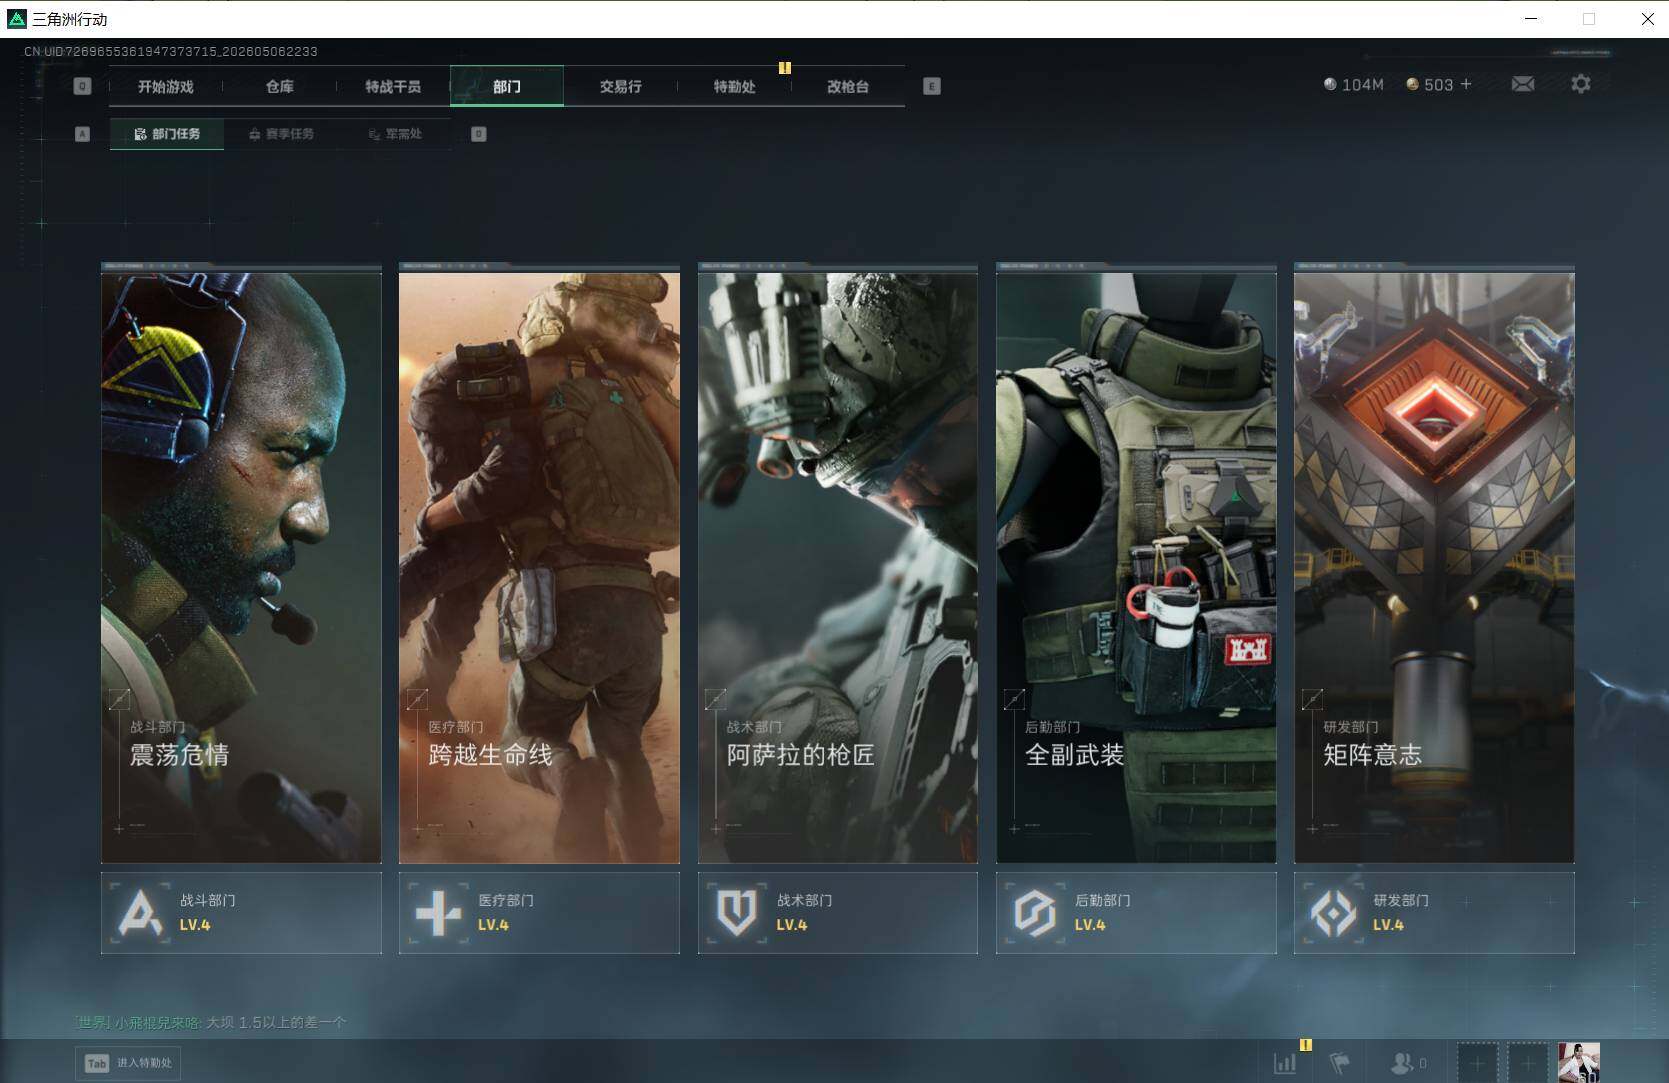Open the flags icon in bottom bar

[1340, 1063]
